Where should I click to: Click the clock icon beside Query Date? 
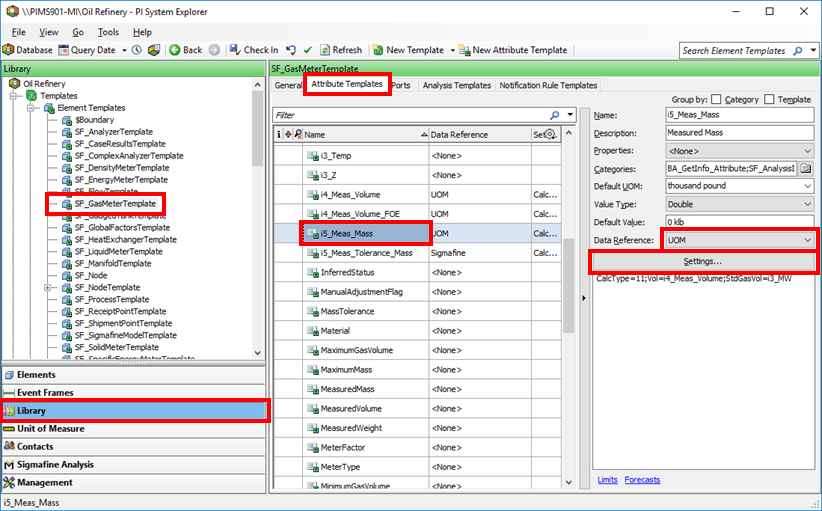point(136,50)
